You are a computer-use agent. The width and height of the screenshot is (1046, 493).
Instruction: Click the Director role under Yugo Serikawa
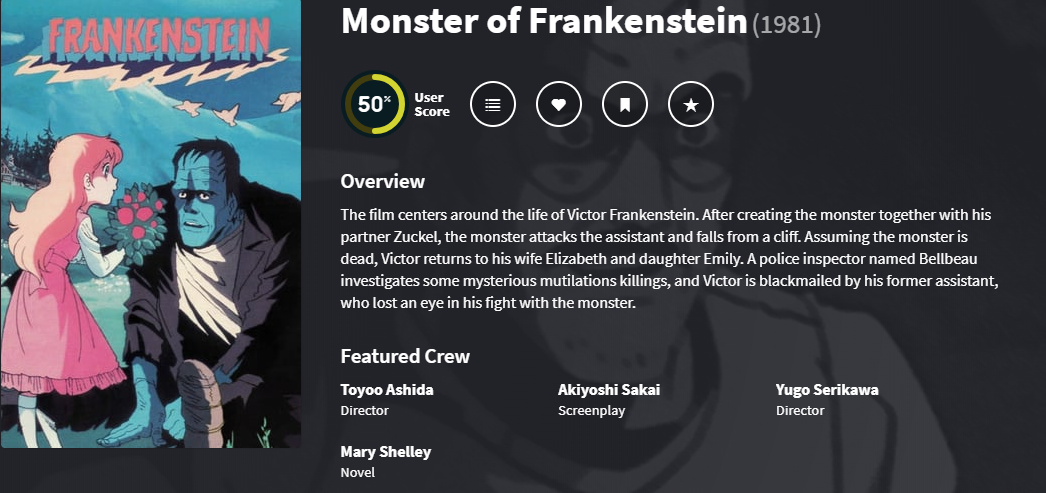coord(800,411)
